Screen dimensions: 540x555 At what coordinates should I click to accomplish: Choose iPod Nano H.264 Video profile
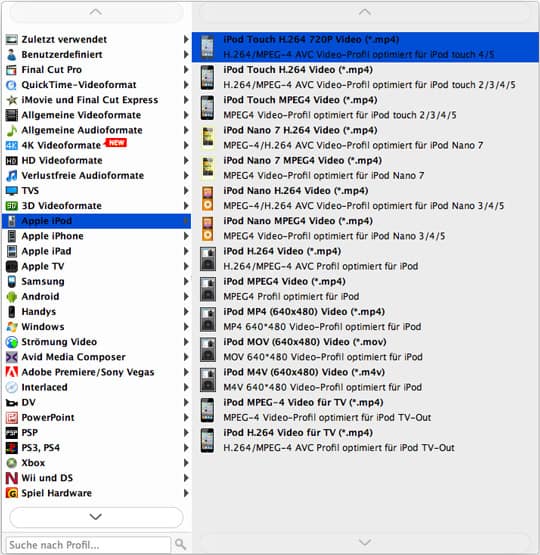pyautogui.click(x=365, y=198)
